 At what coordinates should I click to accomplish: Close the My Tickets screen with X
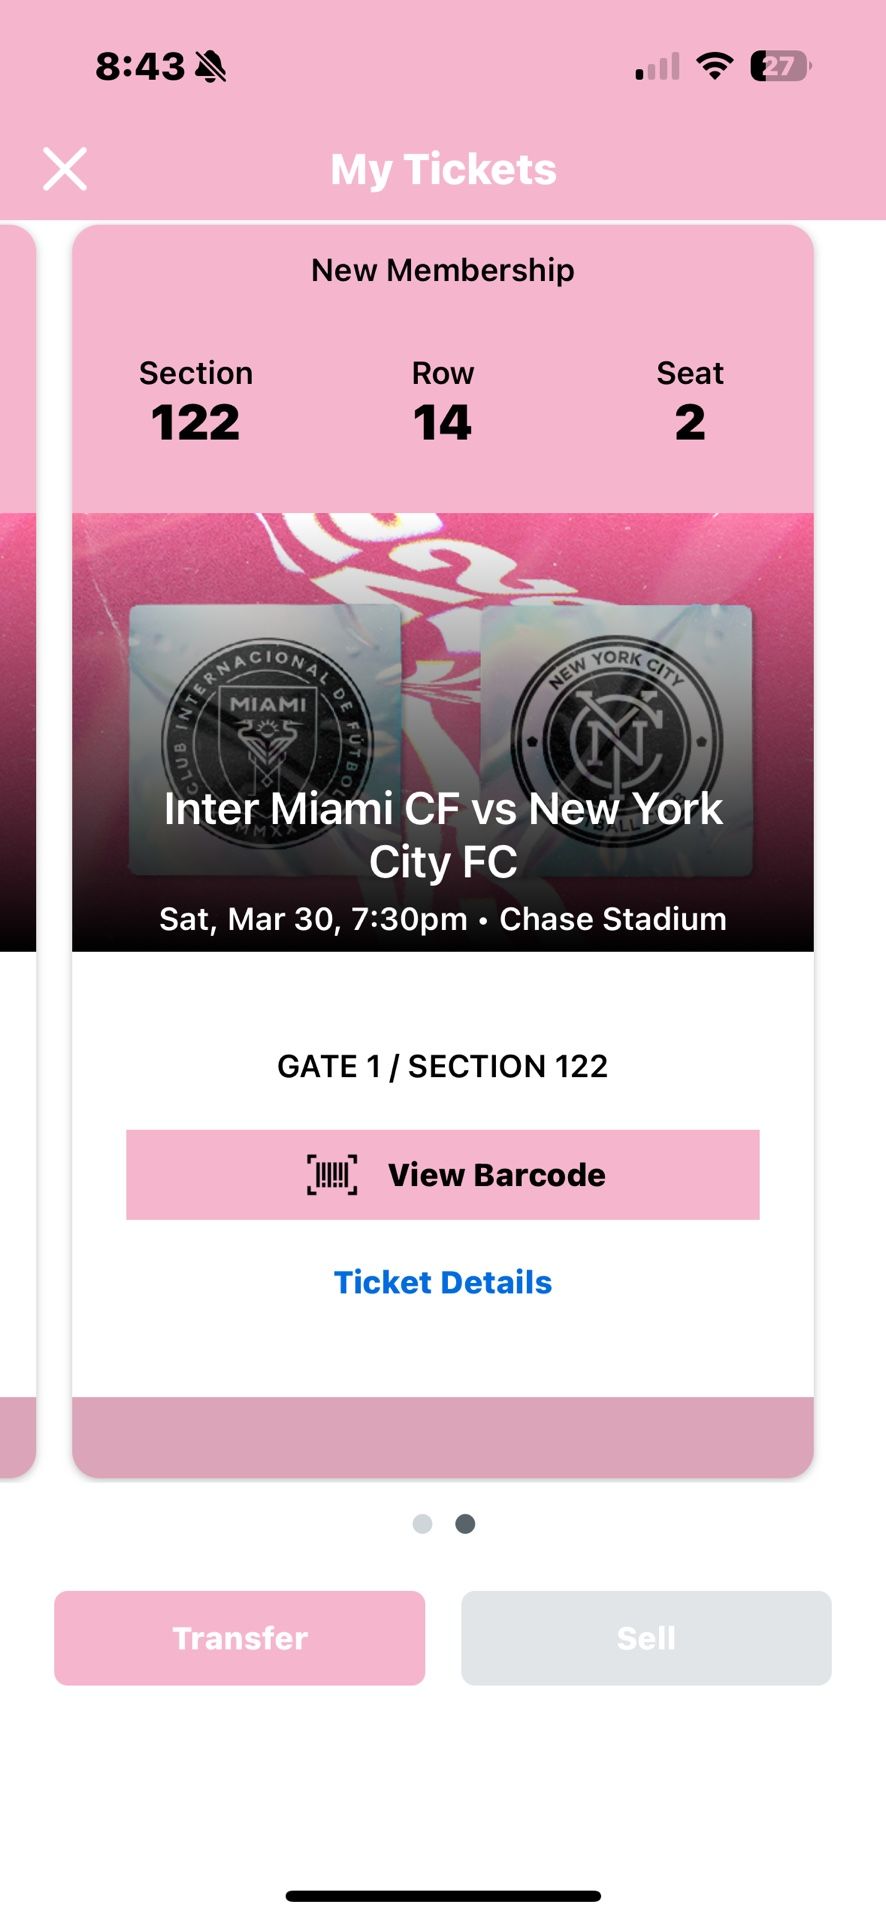click(x=64, y=168)
